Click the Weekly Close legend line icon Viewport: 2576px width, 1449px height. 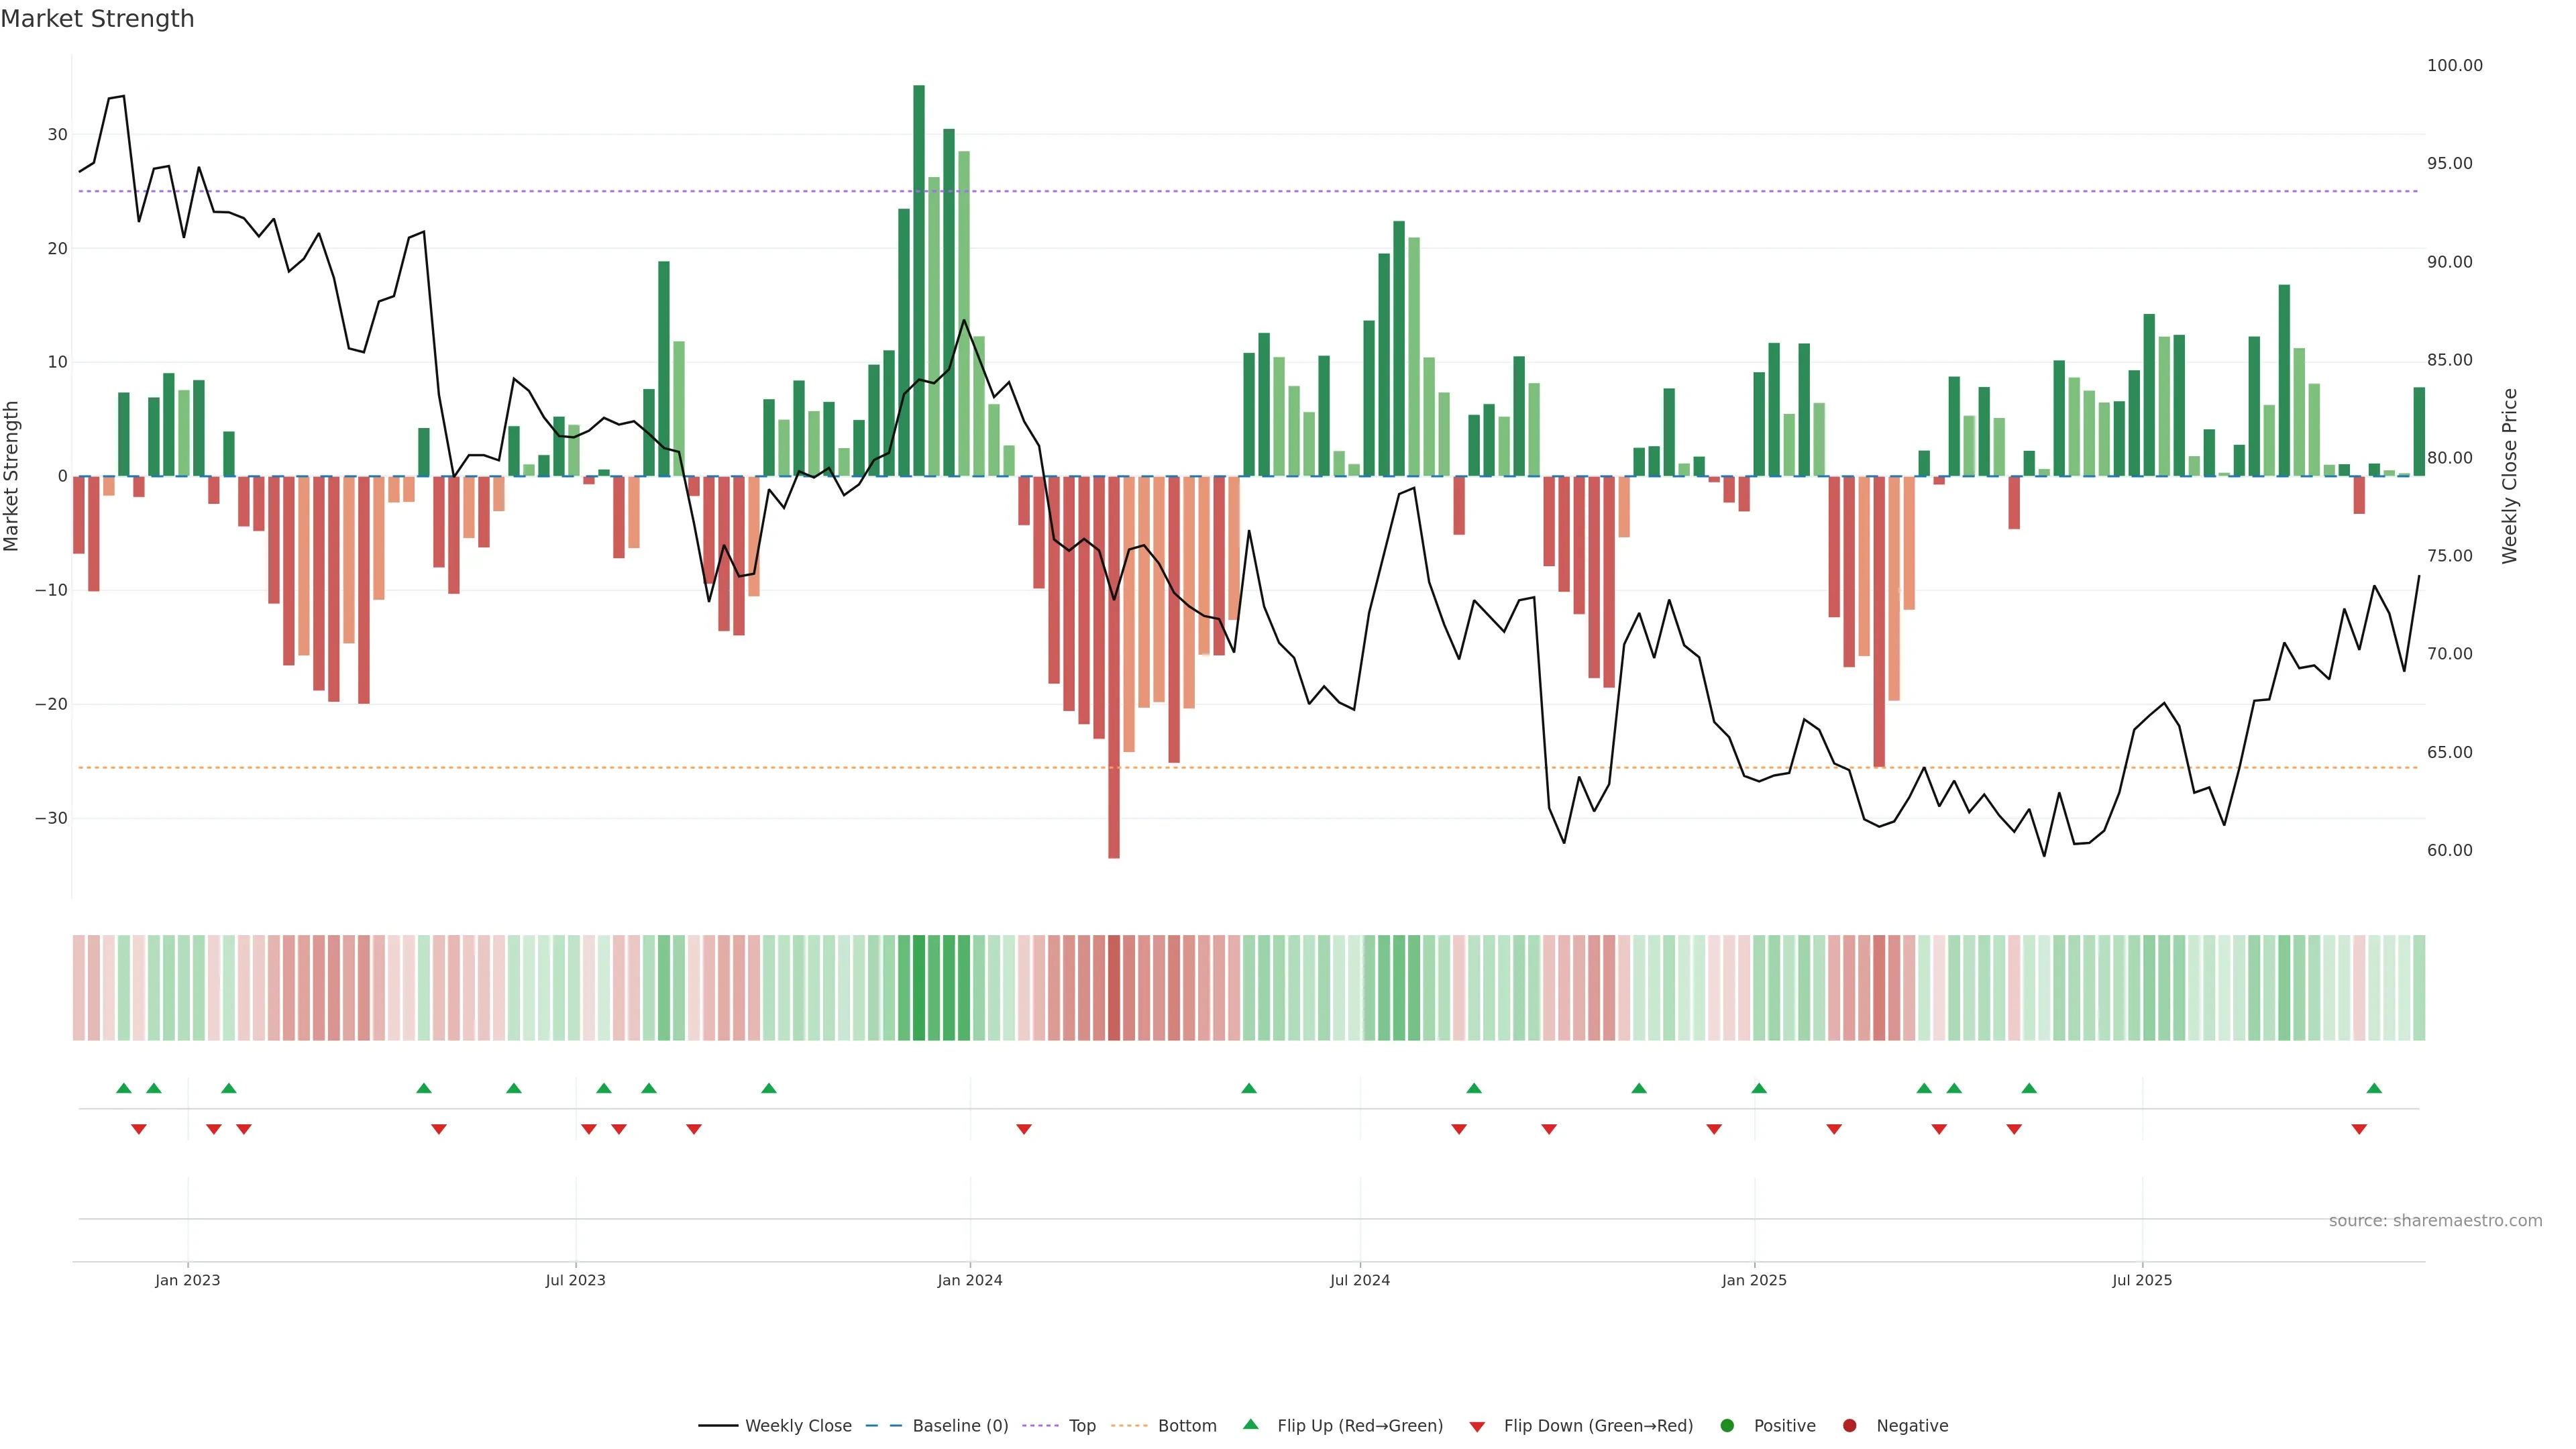point(718,1426)
